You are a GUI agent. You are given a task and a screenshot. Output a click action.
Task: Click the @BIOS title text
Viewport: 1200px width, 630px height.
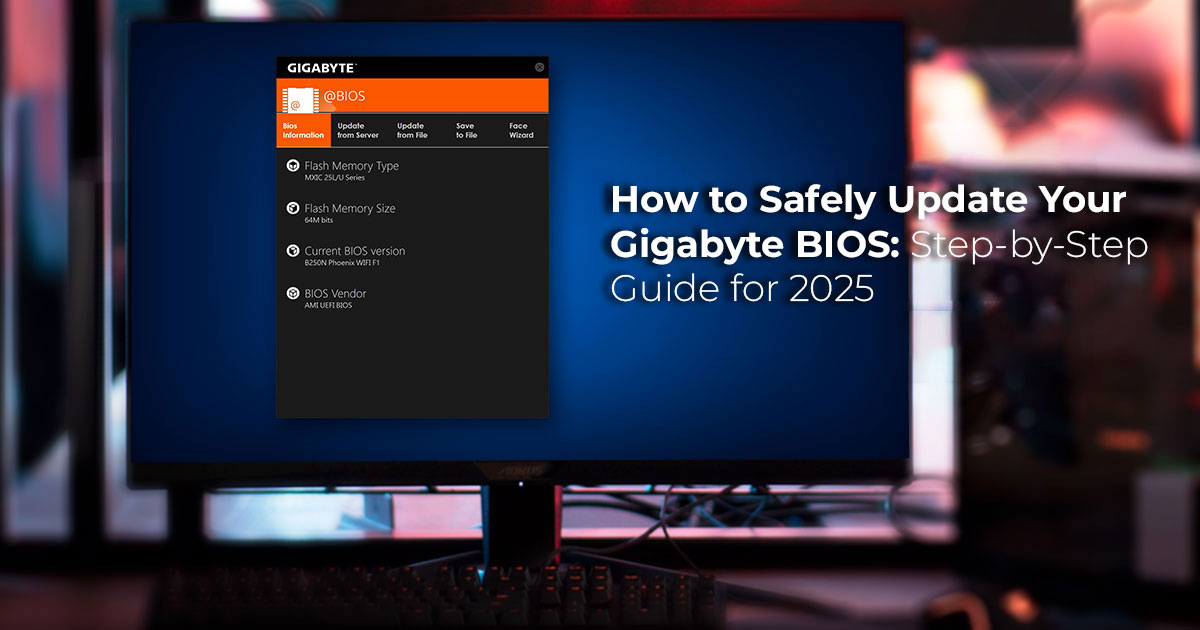[x=344, y=97]
